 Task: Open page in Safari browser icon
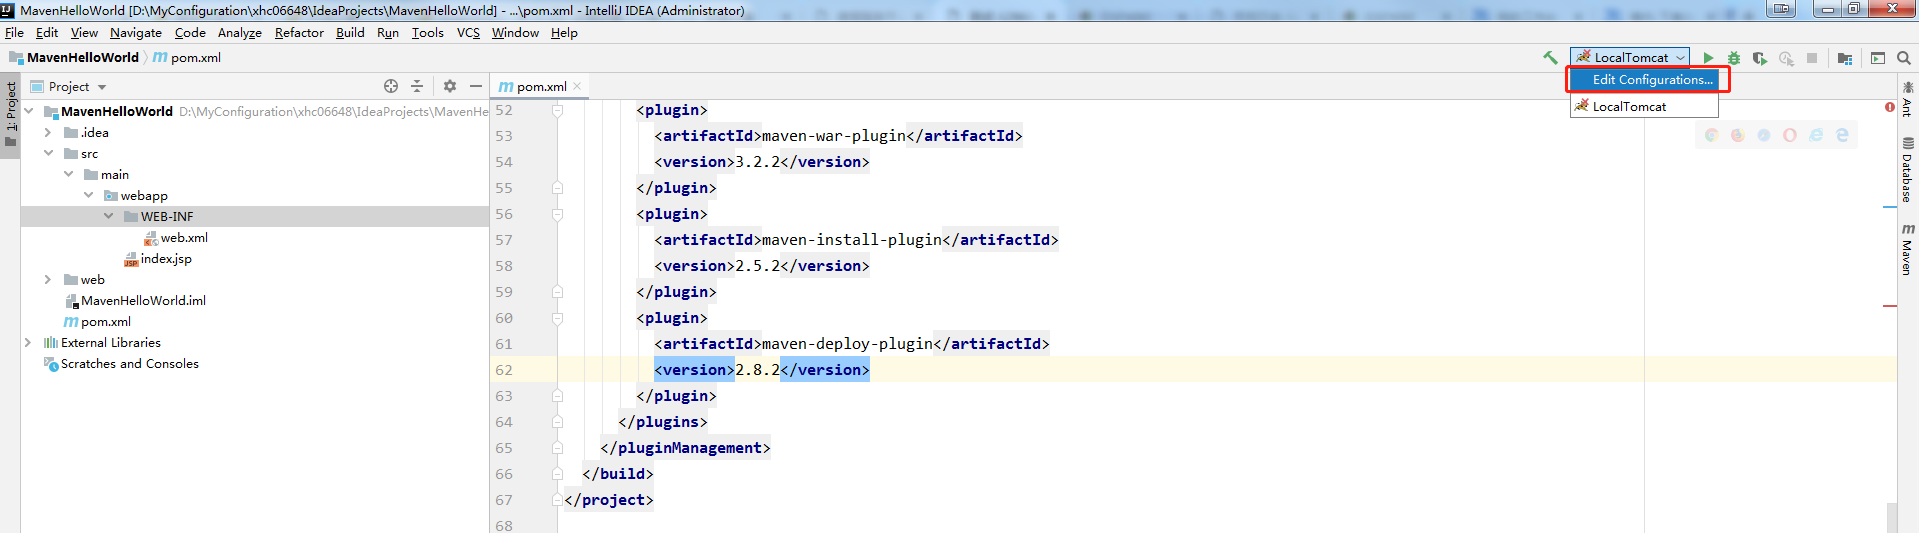[x=1764, y=135]
